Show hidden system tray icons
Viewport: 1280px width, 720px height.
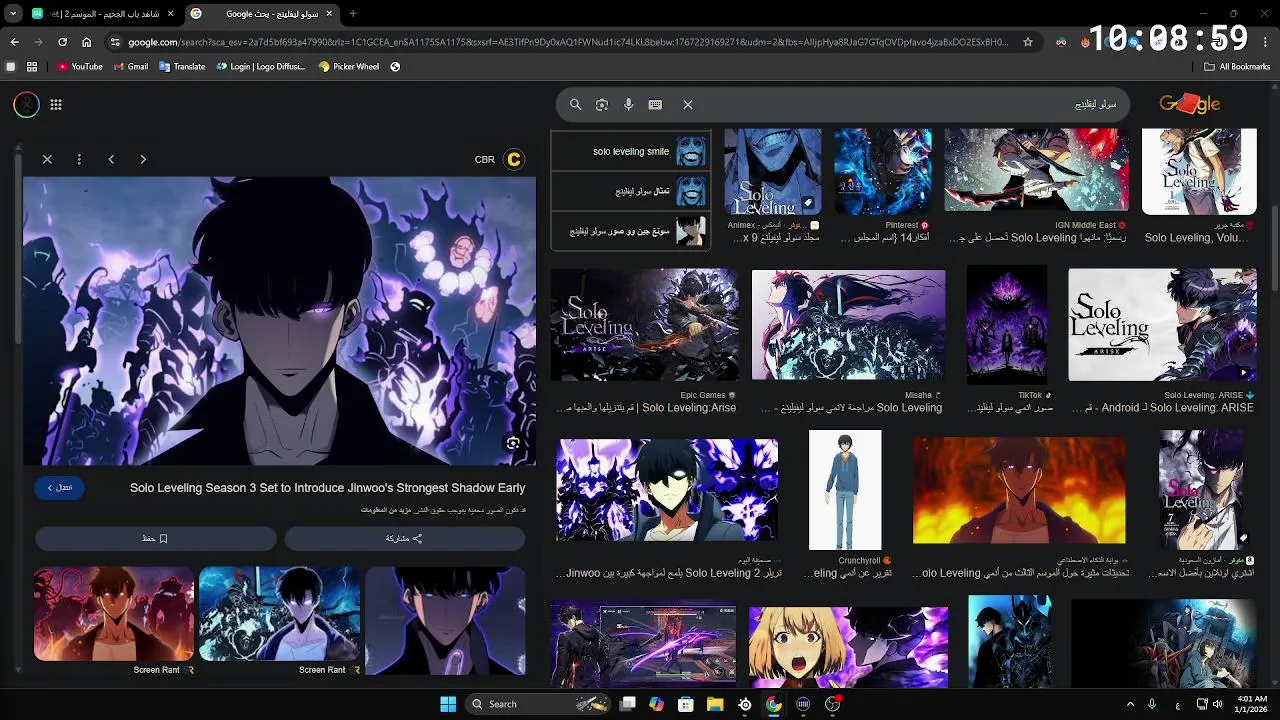[1130, 704]
